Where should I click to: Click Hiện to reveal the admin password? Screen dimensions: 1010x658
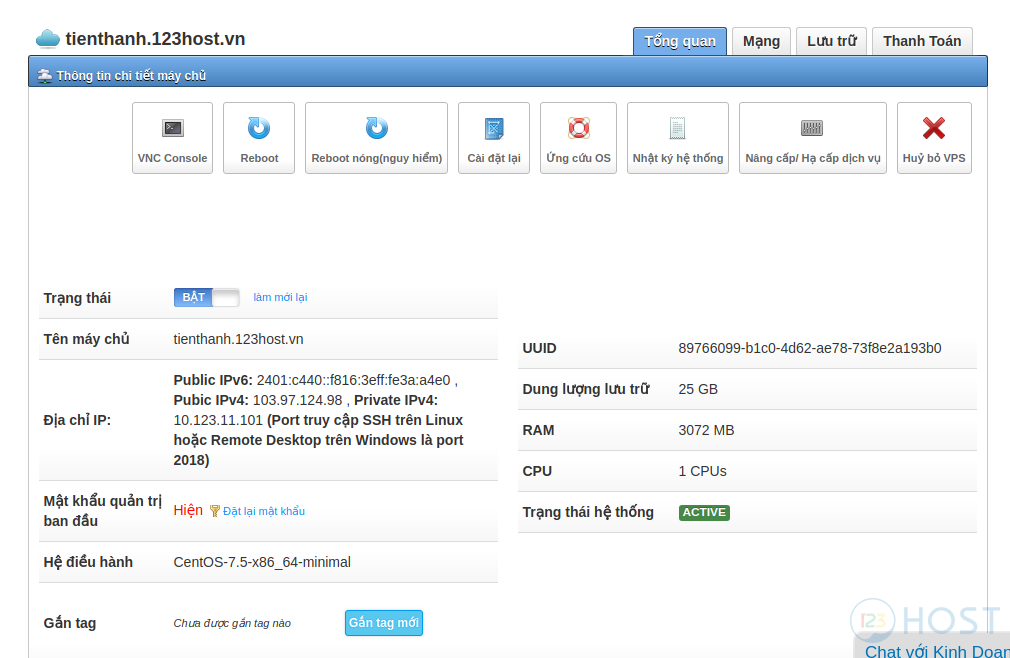[188, 511]
